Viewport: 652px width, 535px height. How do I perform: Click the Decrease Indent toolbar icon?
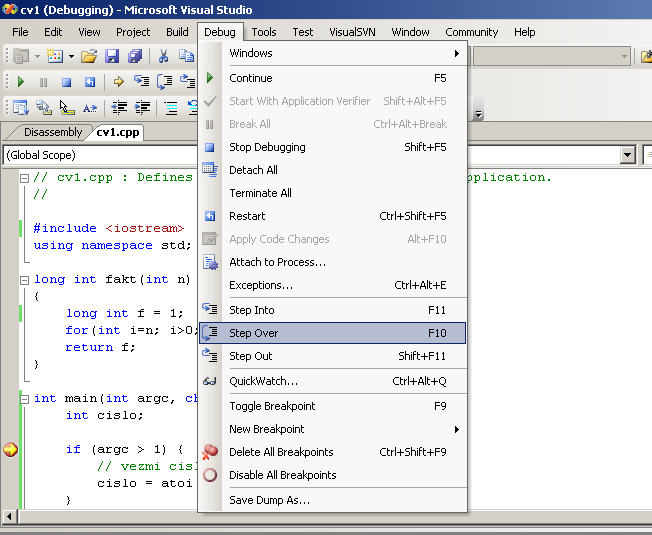point(119,108)
